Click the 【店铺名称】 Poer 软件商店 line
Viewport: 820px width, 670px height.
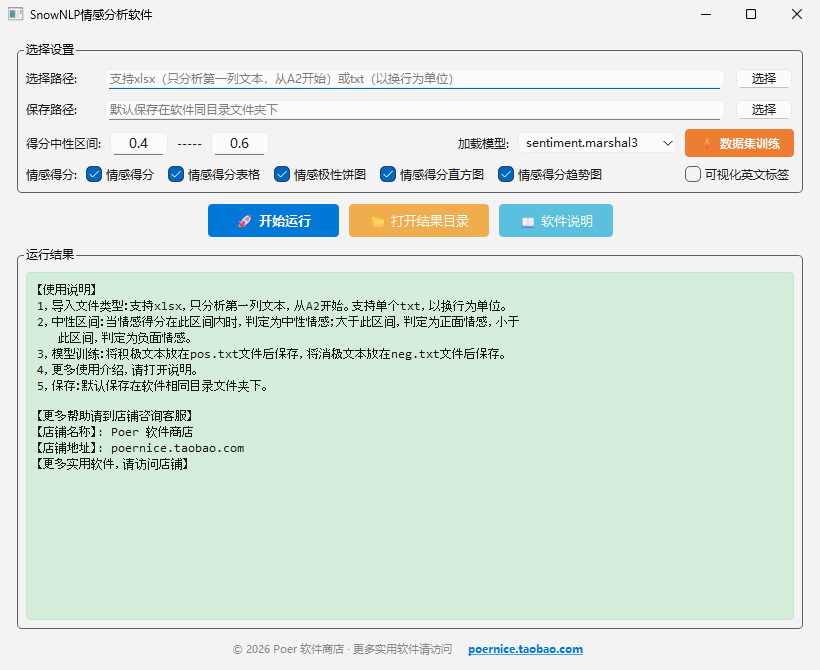(115, 432)
